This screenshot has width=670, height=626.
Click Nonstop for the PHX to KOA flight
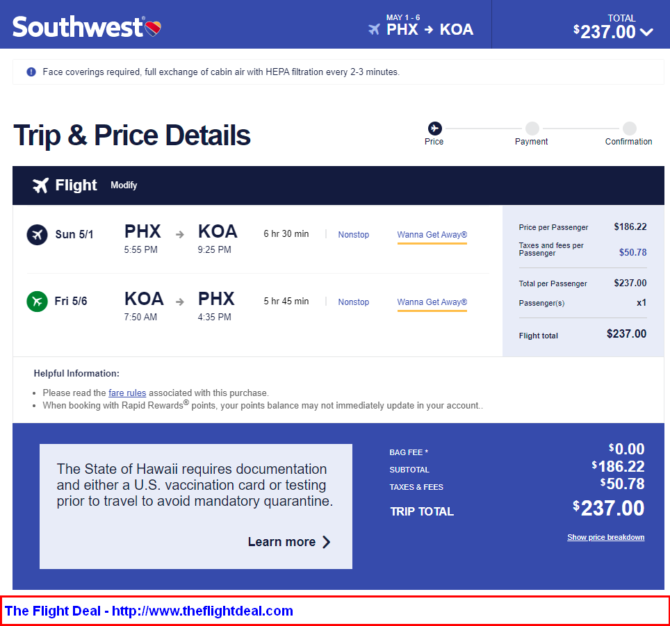coord(353,235)
